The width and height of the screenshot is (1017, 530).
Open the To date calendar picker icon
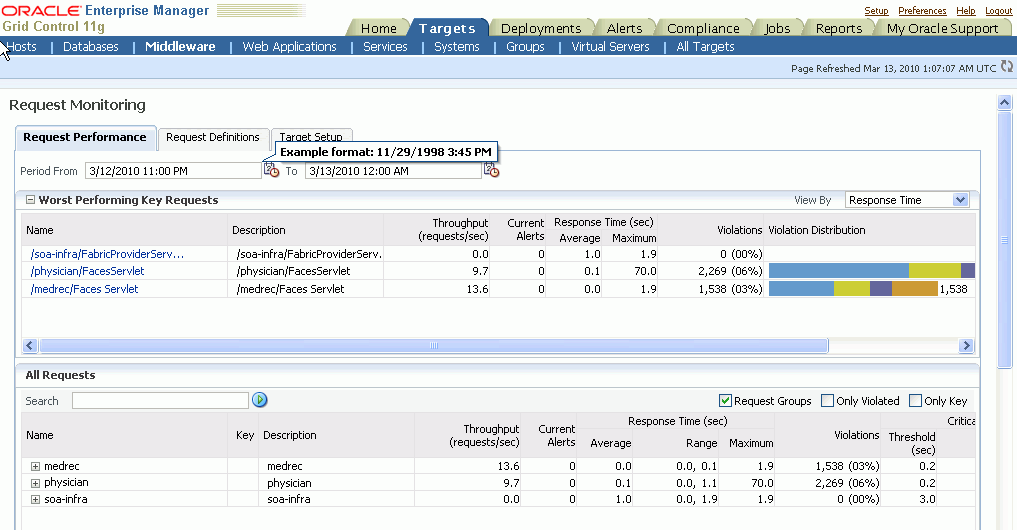coord(491,171)
